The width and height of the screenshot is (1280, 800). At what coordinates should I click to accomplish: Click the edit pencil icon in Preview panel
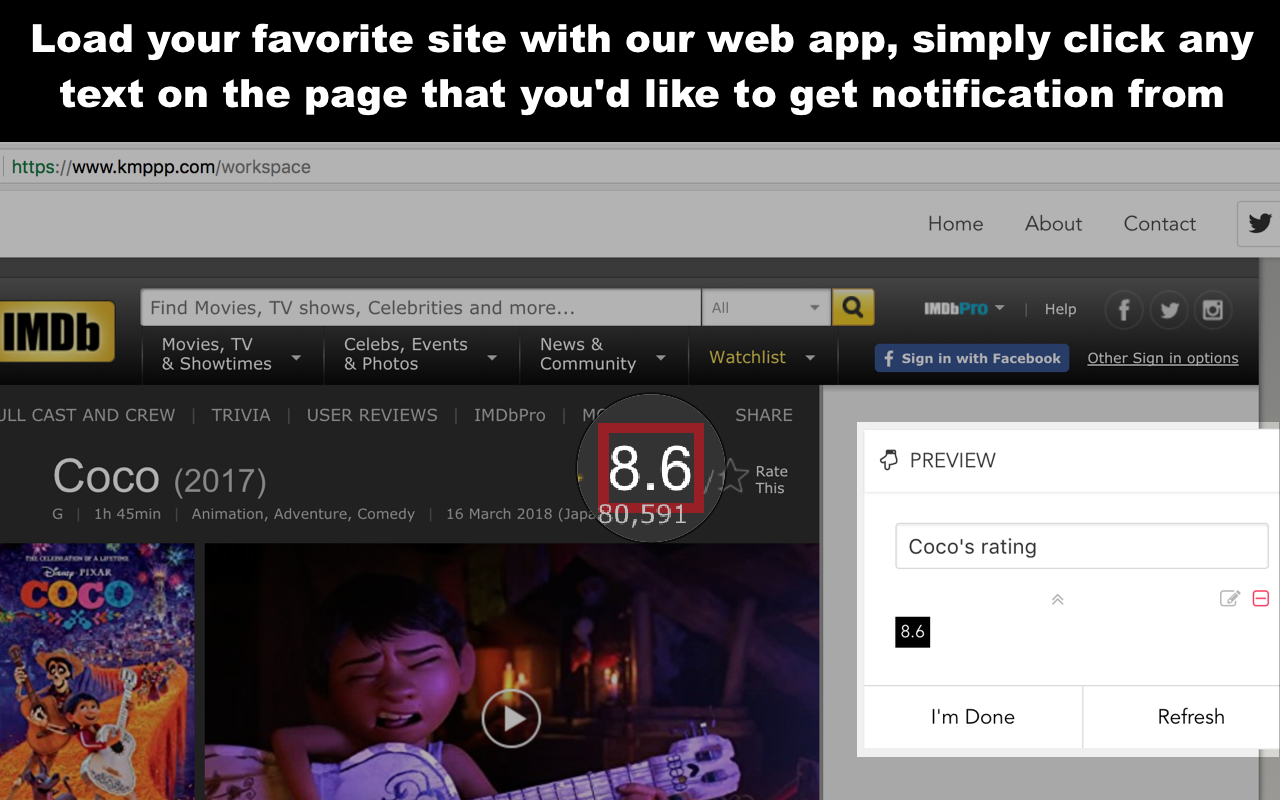click(1230, 598)
